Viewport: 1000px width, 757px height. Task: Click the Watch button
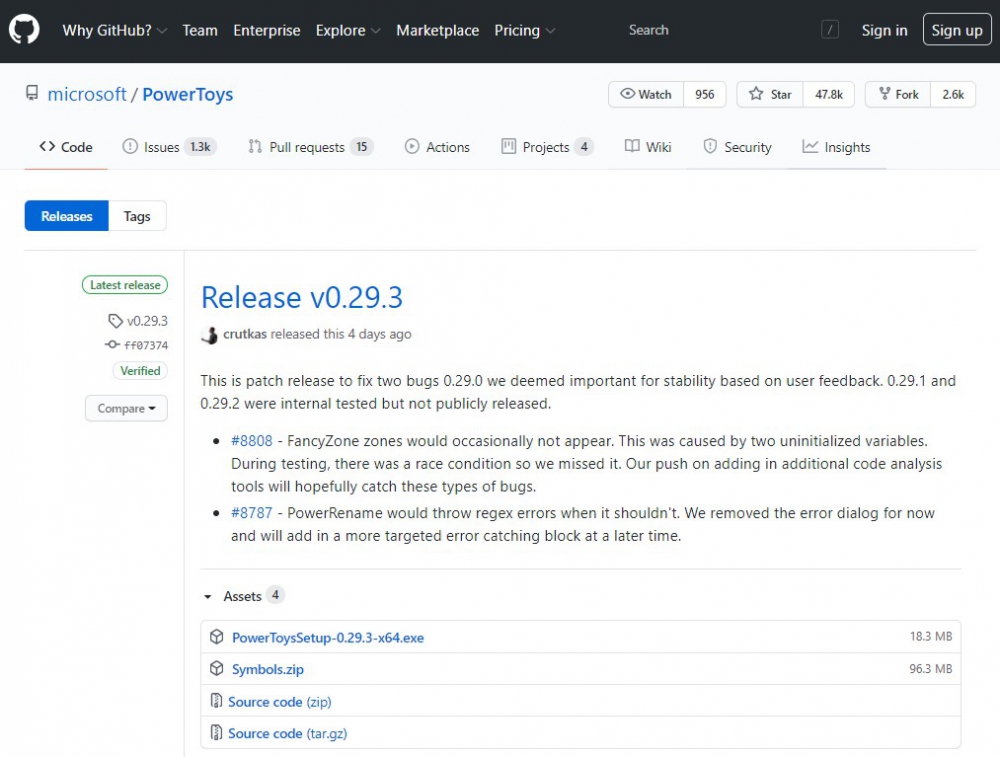pos(645,94)
